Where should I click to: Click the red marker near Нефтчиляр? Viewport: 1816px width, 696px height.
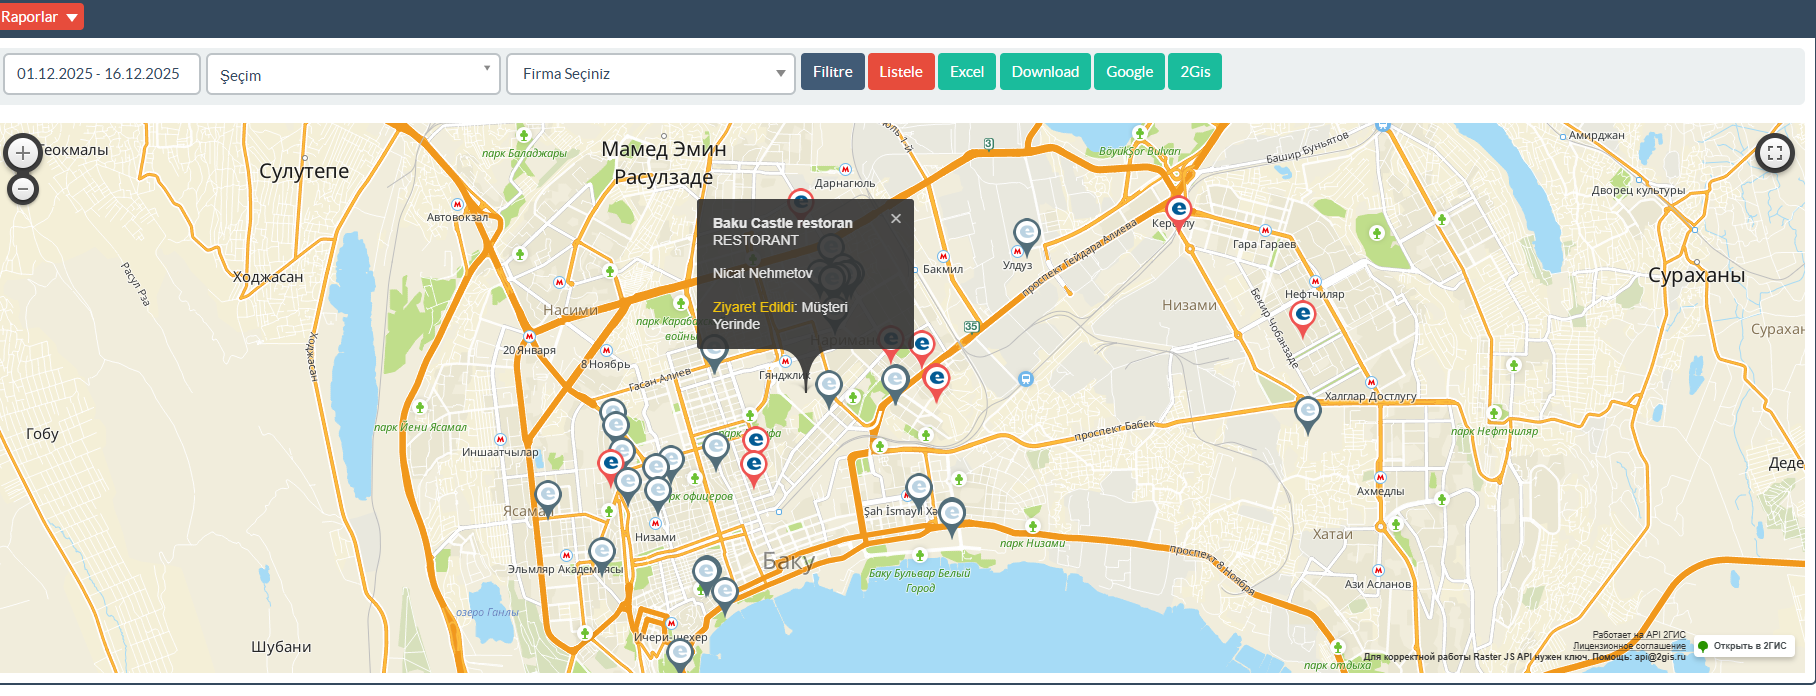1302,316
